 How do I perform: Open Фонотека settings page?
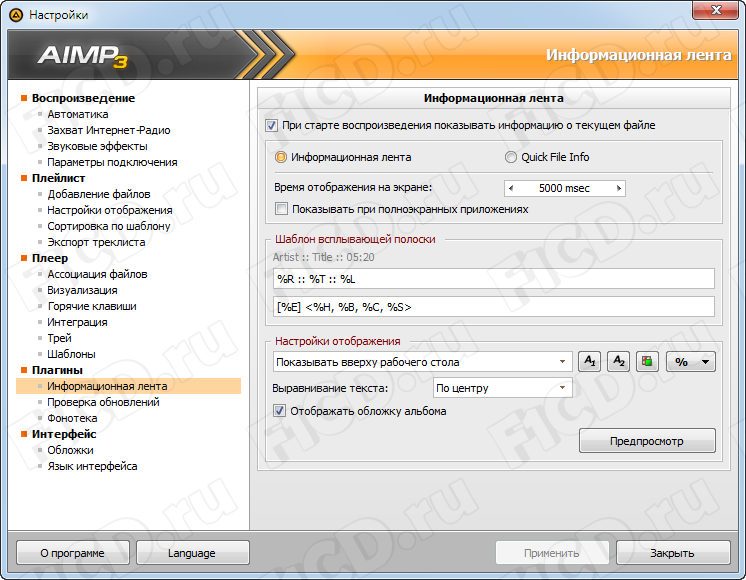point(72,418)
